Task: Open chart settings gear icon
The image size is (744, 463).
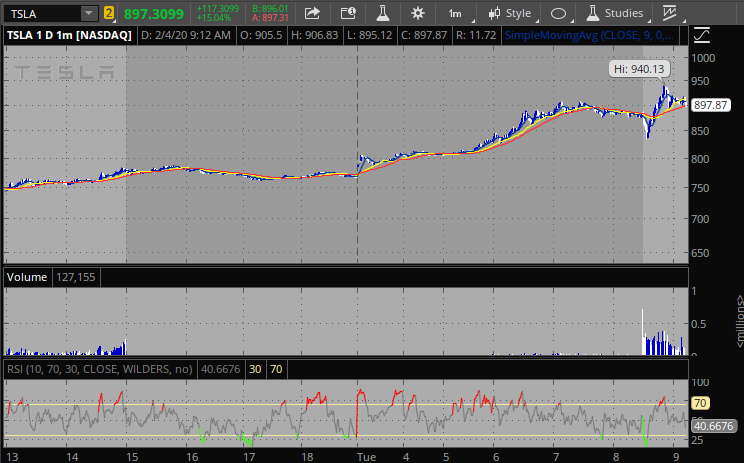Action: [418, 13]
